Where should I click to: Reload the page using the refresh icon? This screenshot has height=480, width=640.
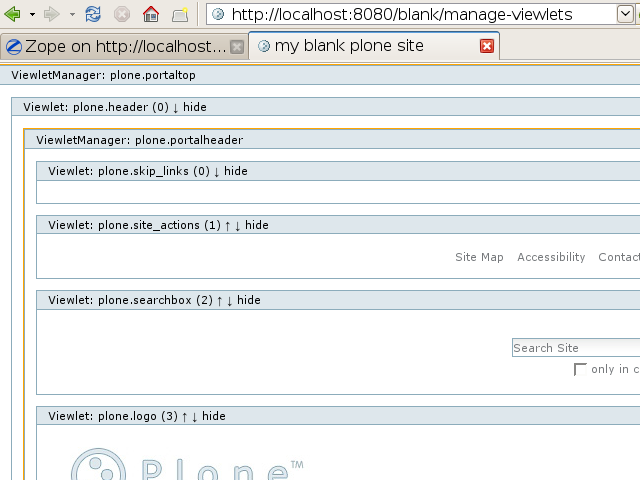pos(93,14)
